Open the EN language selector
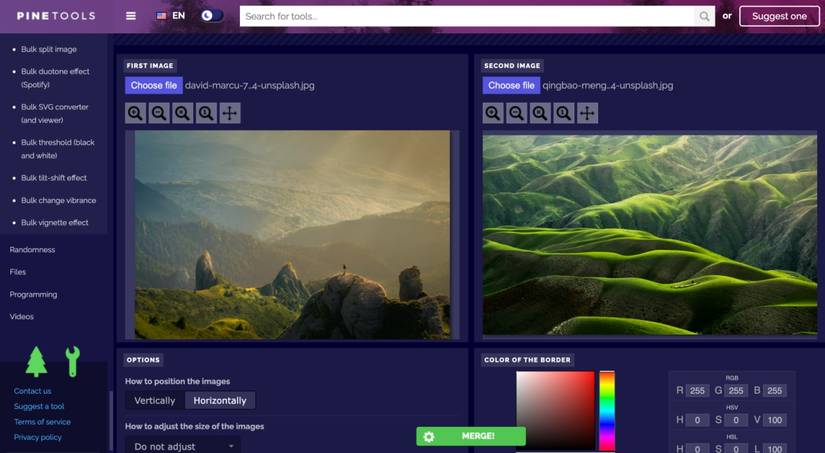The image size is (825, 453). (x=171, y=16)
